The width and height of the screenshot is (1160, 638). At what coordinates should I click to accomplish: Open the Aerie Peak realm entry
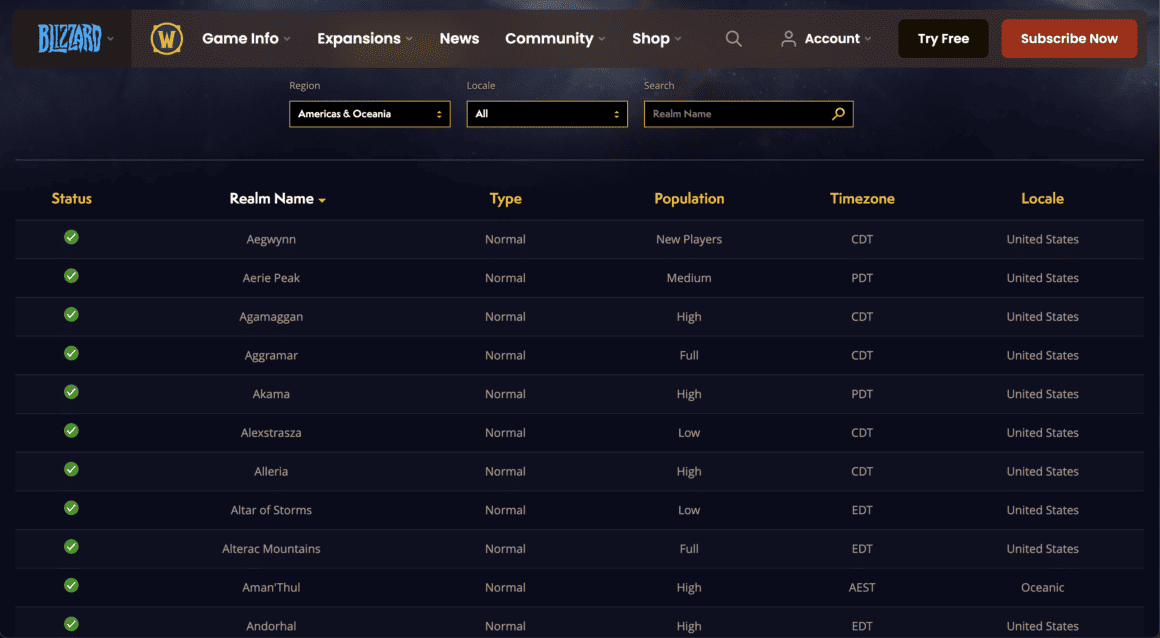270,277
